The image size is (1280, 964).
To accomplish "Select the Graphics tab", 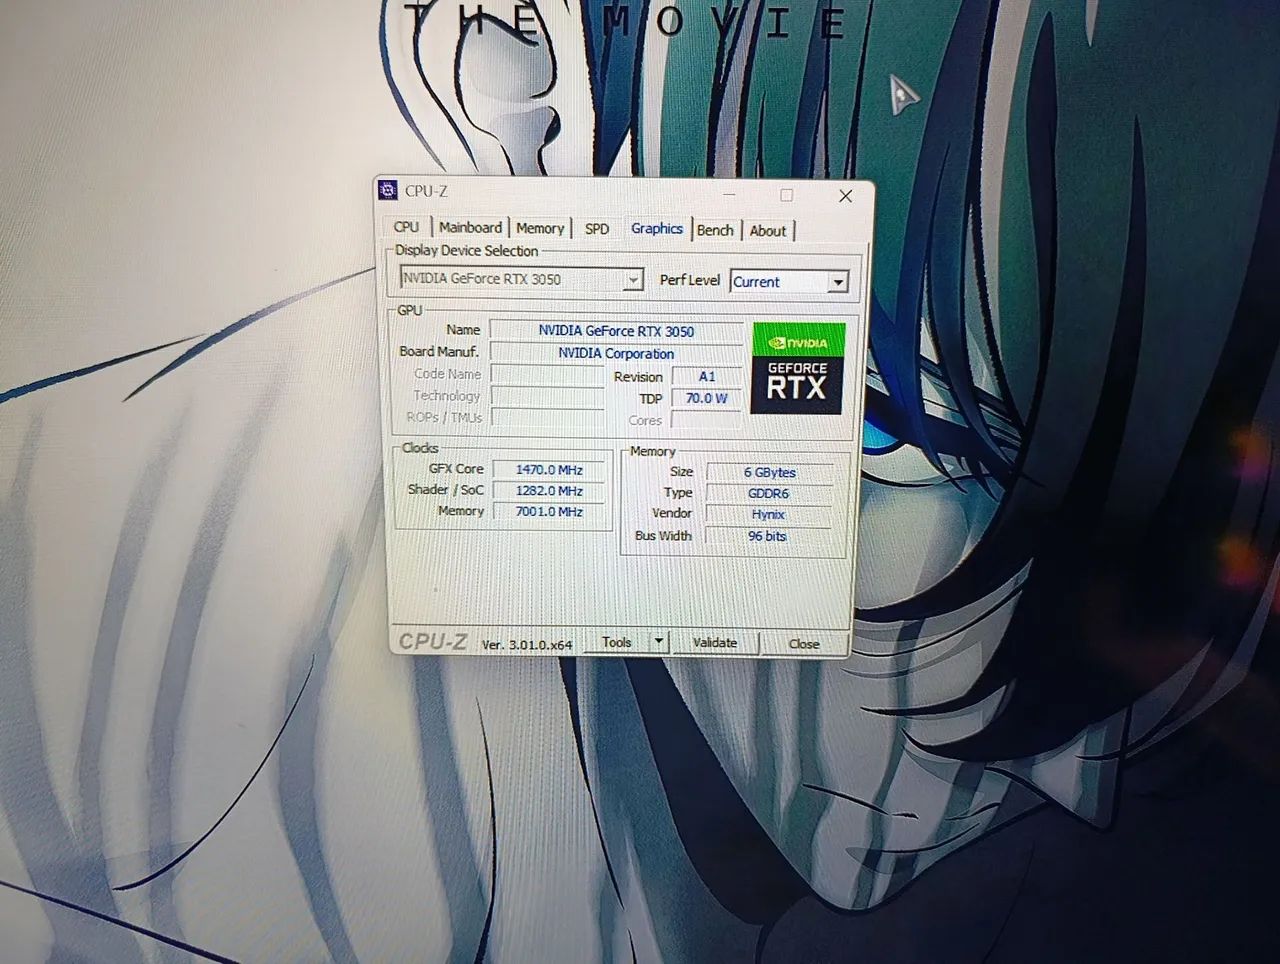I will click(656, 228).
